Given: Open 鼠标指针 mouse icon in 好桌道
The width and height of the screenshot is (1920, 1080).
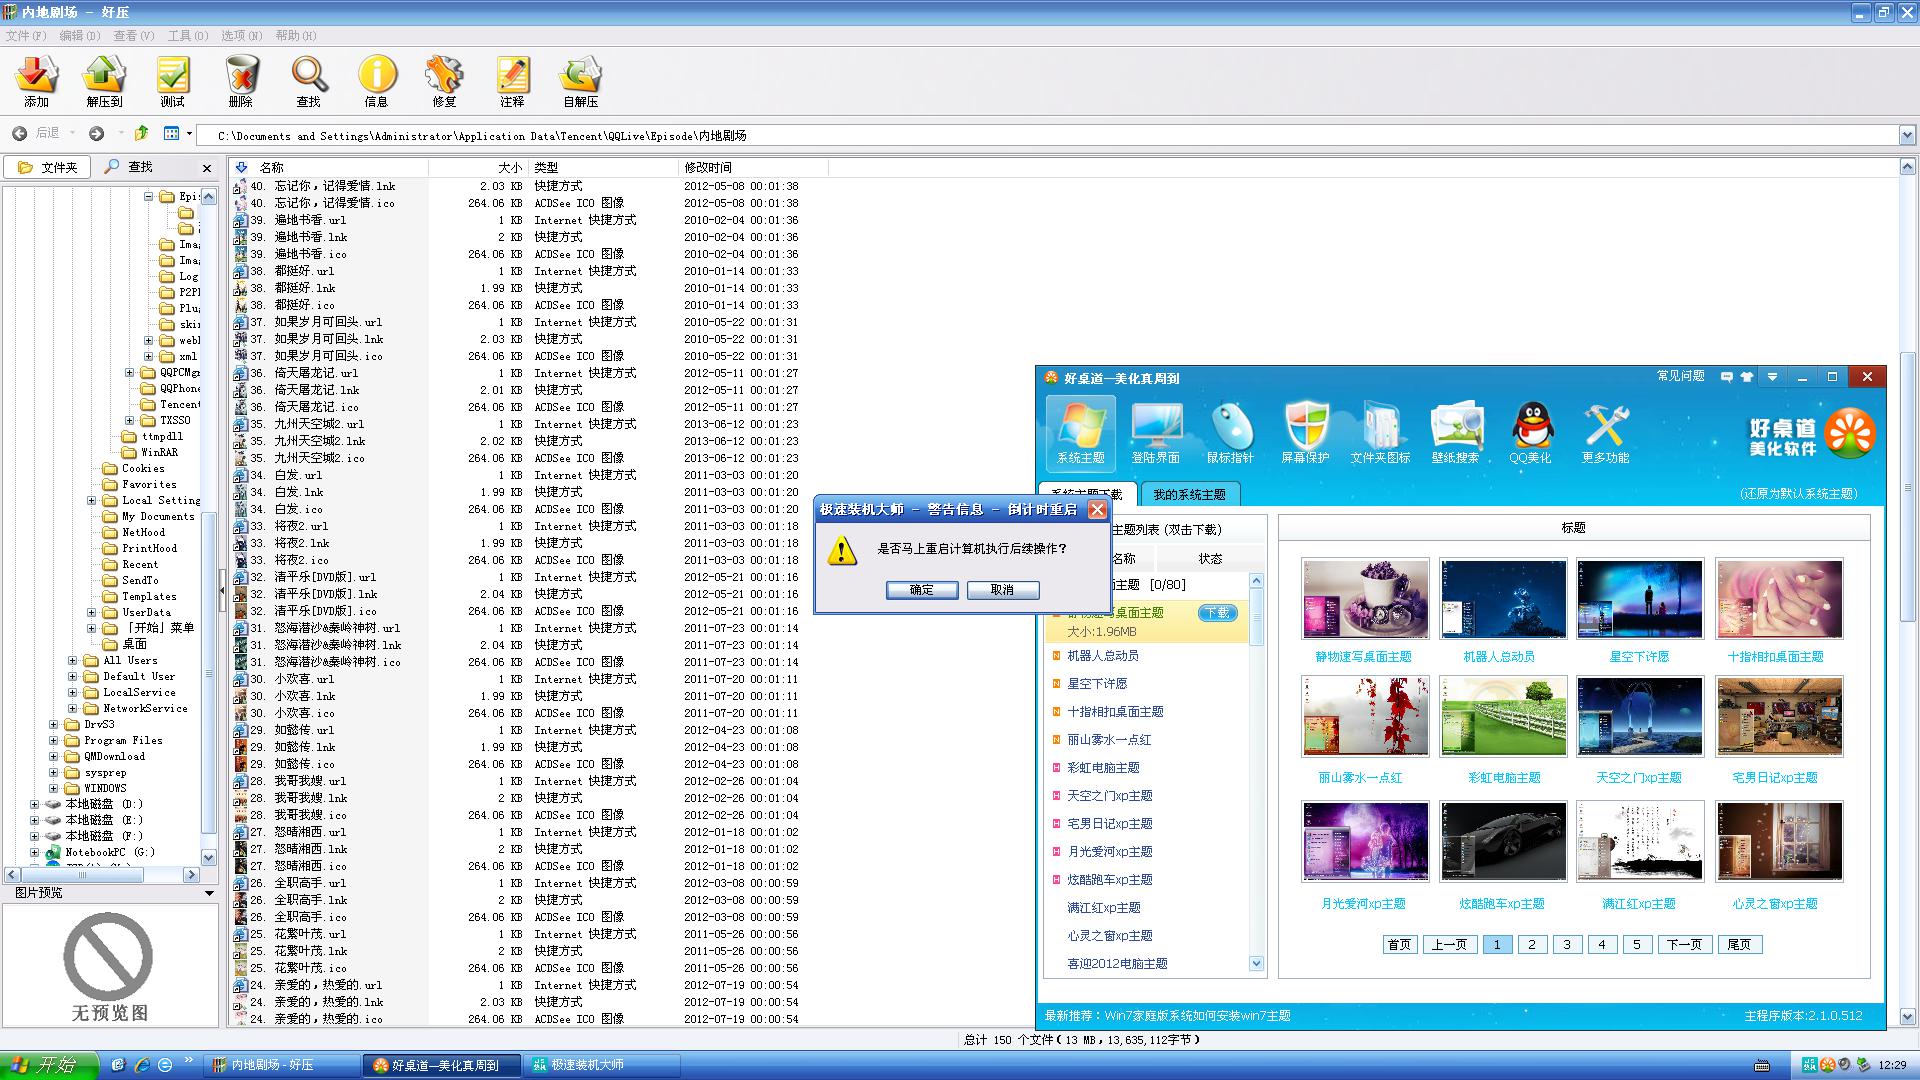Looking at the screenshot, I should [x=1230, y=432].
